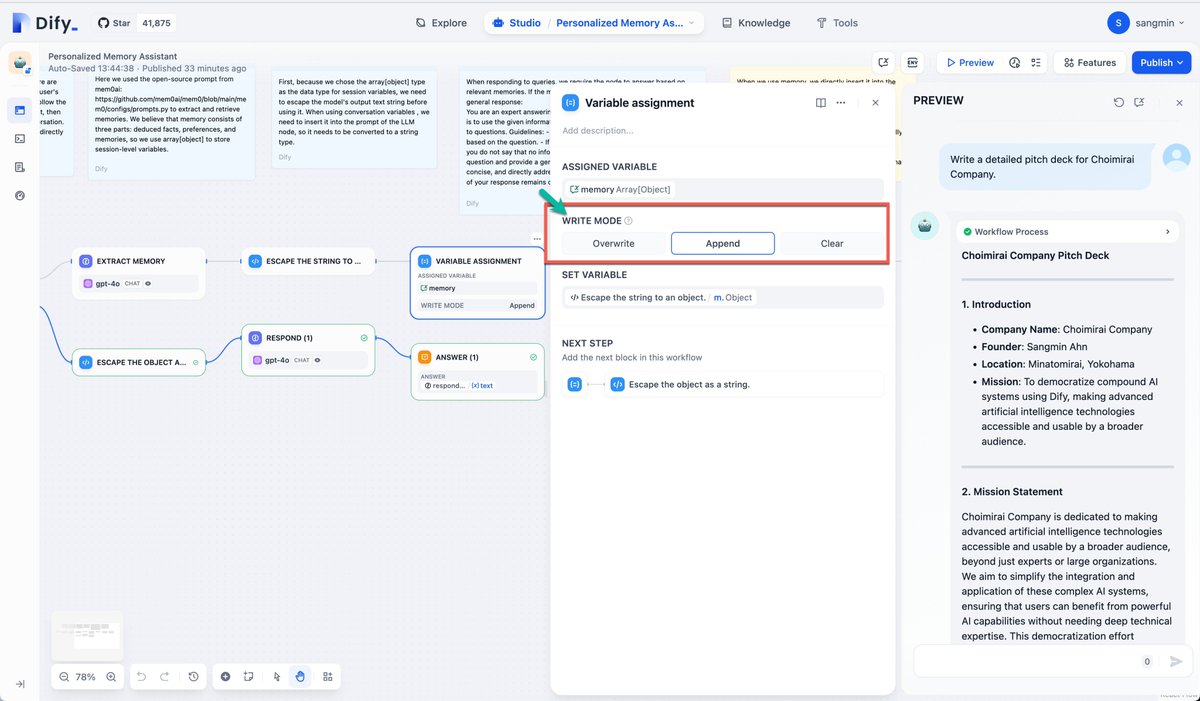Click the Features button
The height and width of the screenshot is (701, 1200).
coord(1089,62)
